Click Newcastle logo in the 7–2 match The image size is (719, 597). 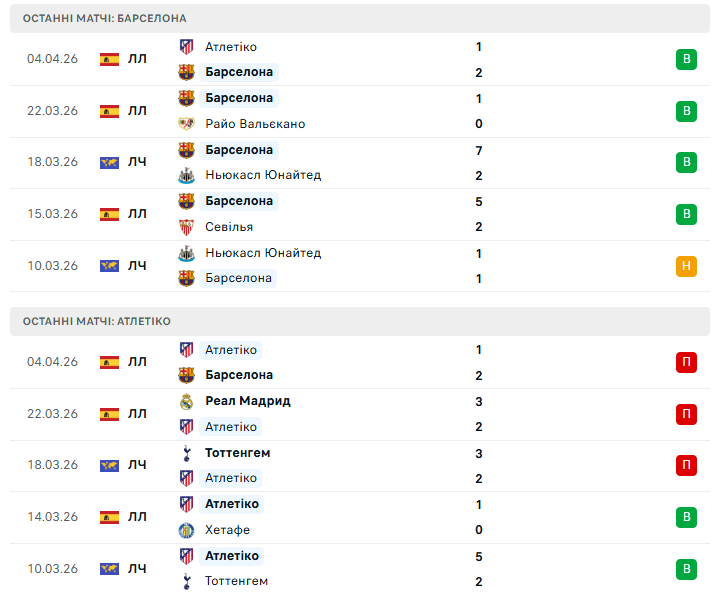point(186,175)
